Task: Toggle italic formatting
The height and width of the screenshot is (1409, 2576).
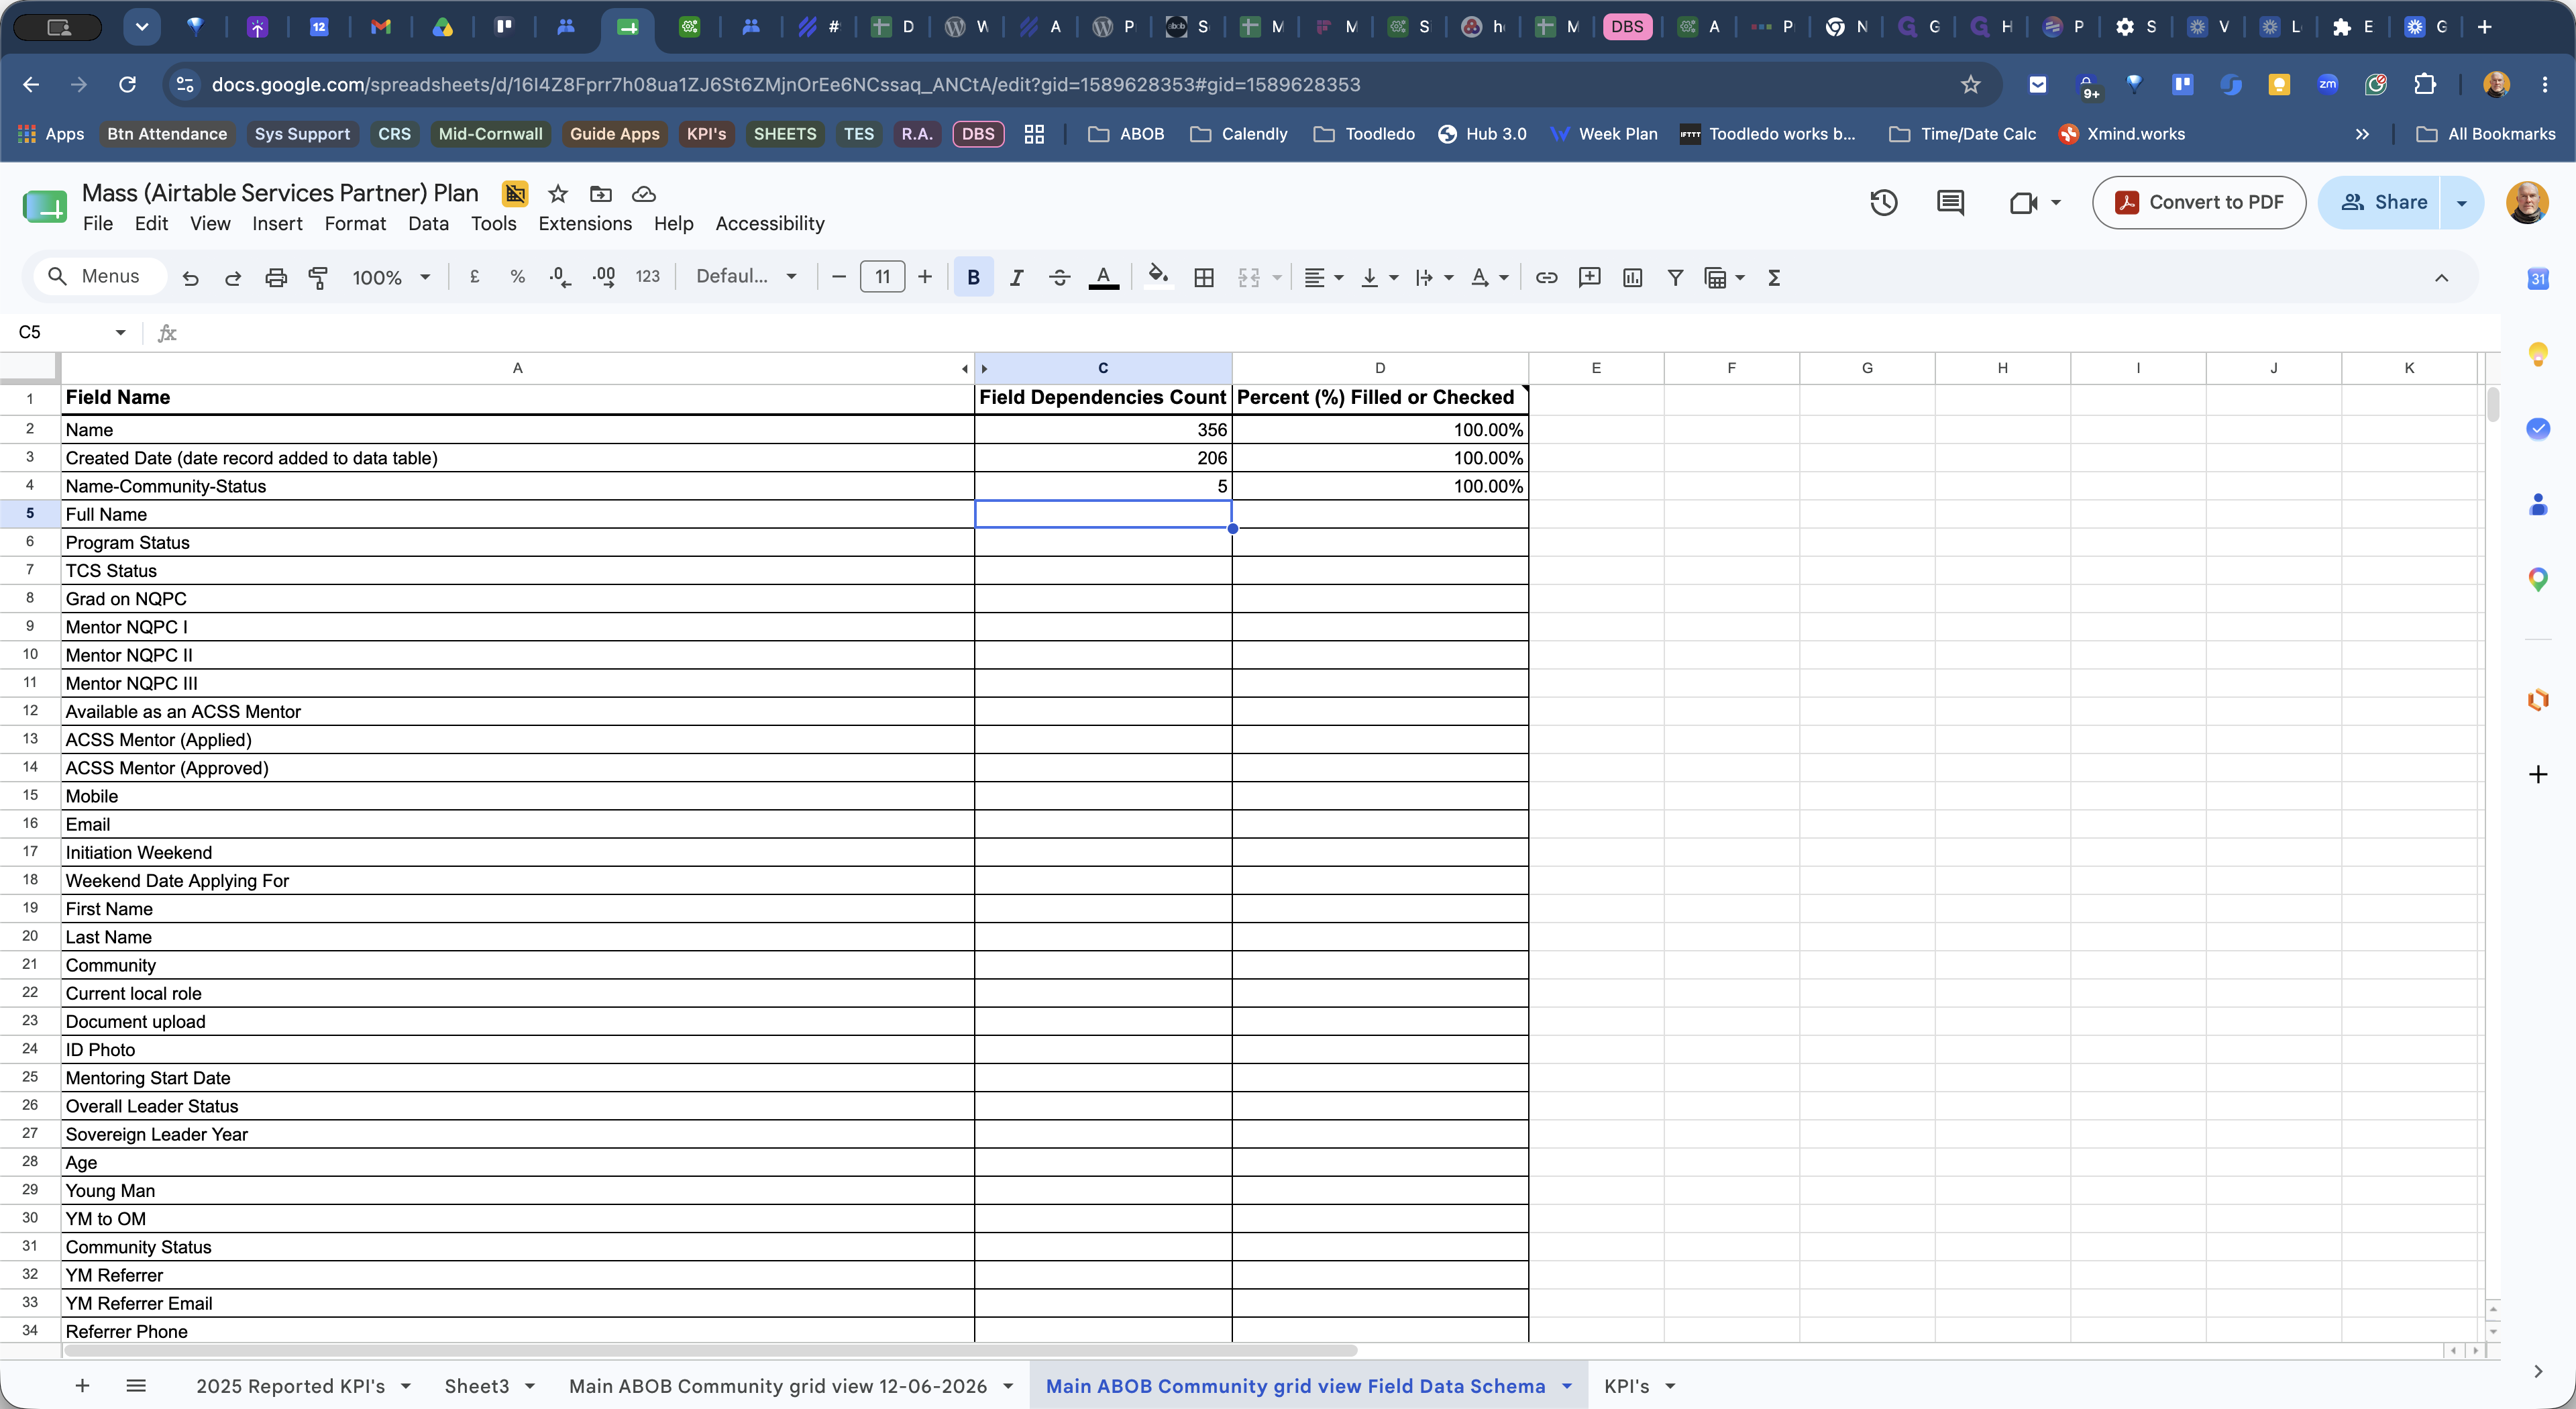Action: pos(1017,278)
